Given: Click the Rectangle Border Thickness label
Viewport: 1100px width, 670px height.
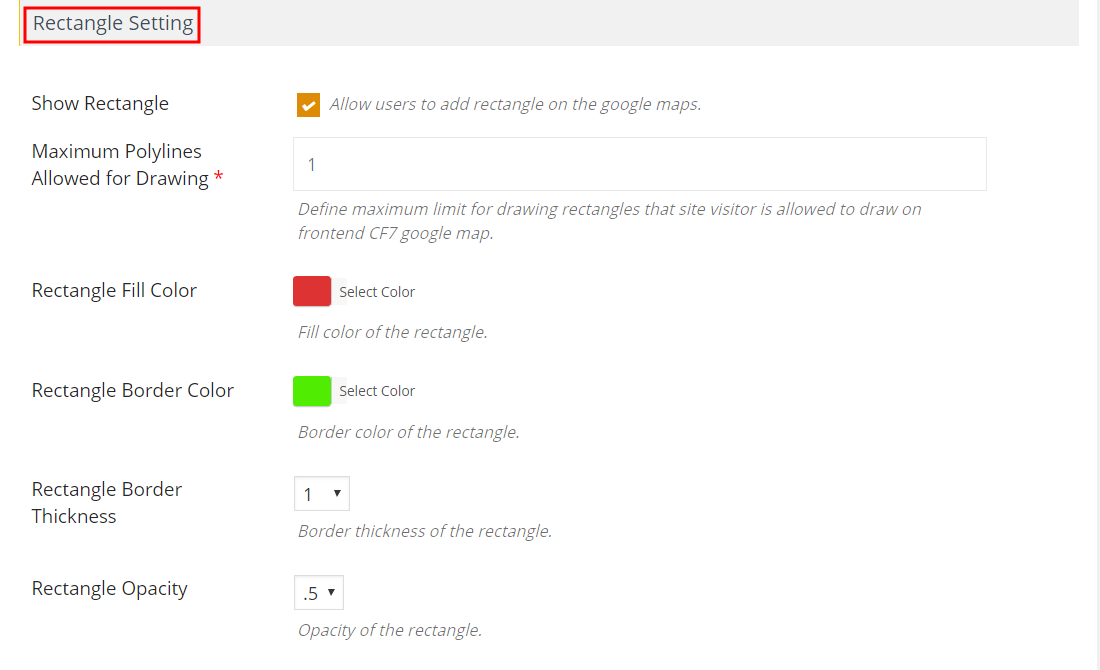Looking at the screenshot, I should [x=106, y=503].
